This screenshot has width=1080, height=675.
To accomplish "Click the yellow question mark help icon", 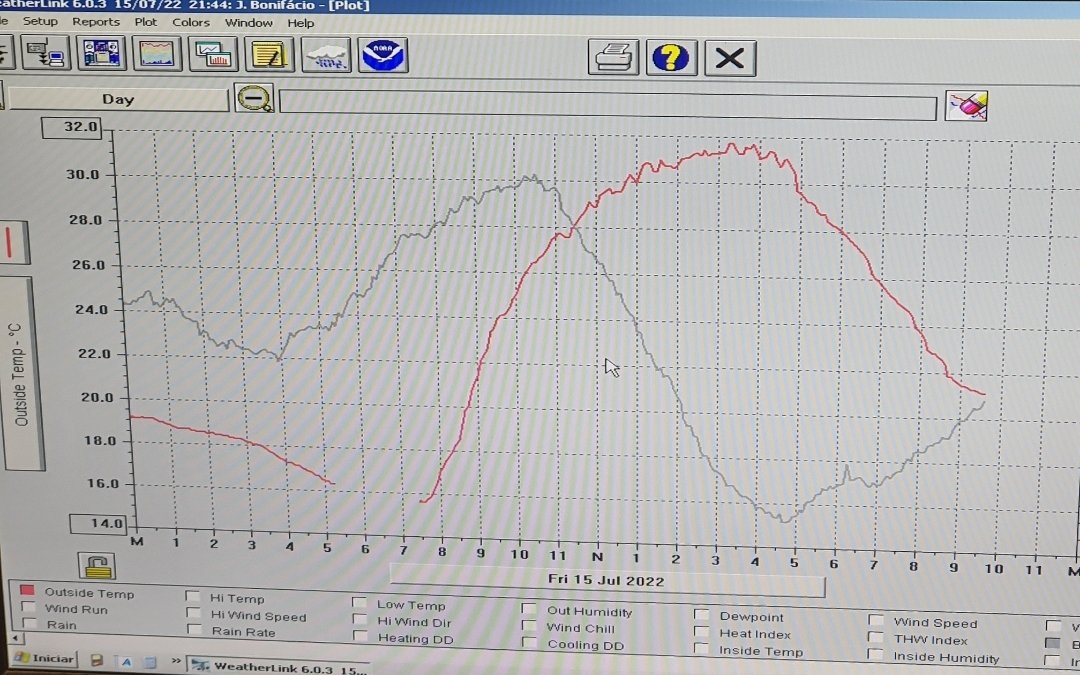I will pyautogui.click(x=671, y=57).
